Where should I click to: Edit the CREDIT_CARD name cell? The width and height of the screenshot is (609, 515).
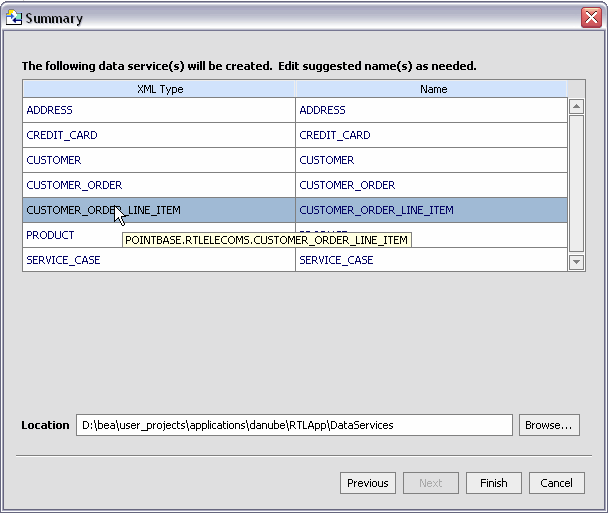pos(432,135)
